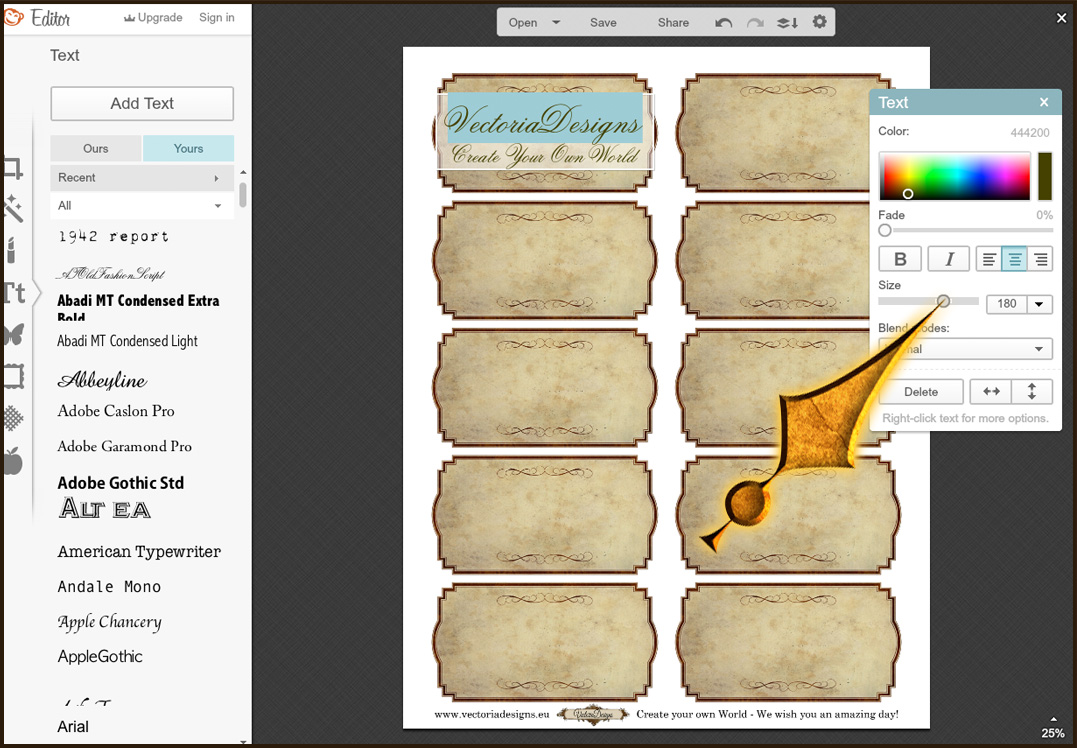Select the Arial font
Viewport: 1077px width, 748px height.
coord(73,727)
